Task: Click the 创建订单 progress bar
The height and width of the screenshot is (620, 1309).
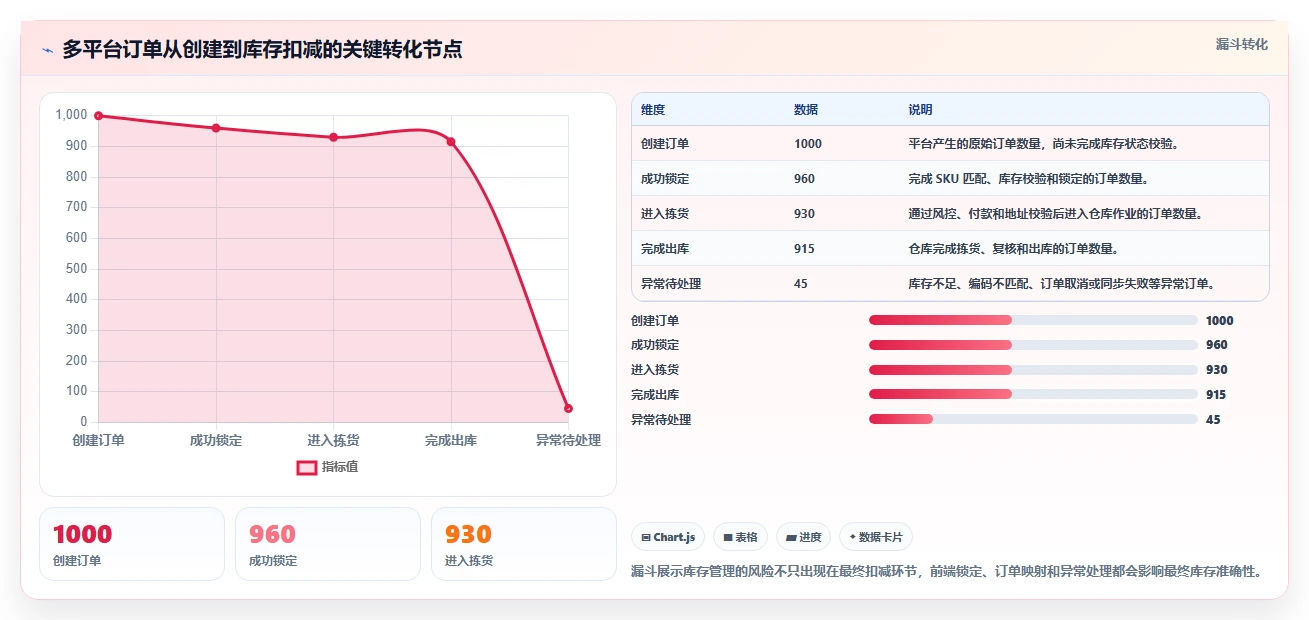Action: (1033, 320)
